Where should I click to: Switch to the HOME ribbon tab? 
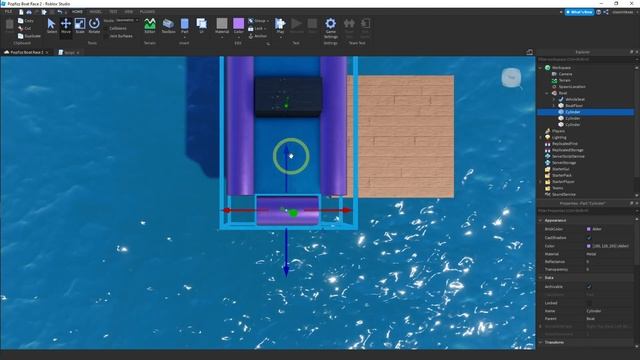(x=77, y=12)
